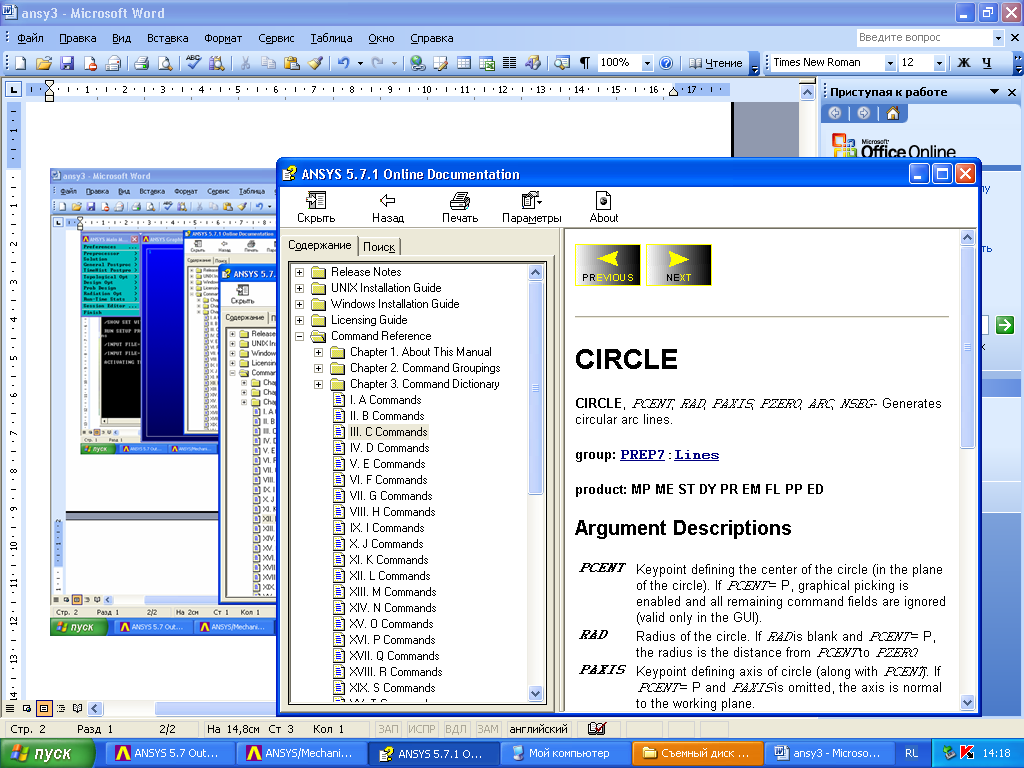Select XIII. M Commands tree item

coord(392,592)
